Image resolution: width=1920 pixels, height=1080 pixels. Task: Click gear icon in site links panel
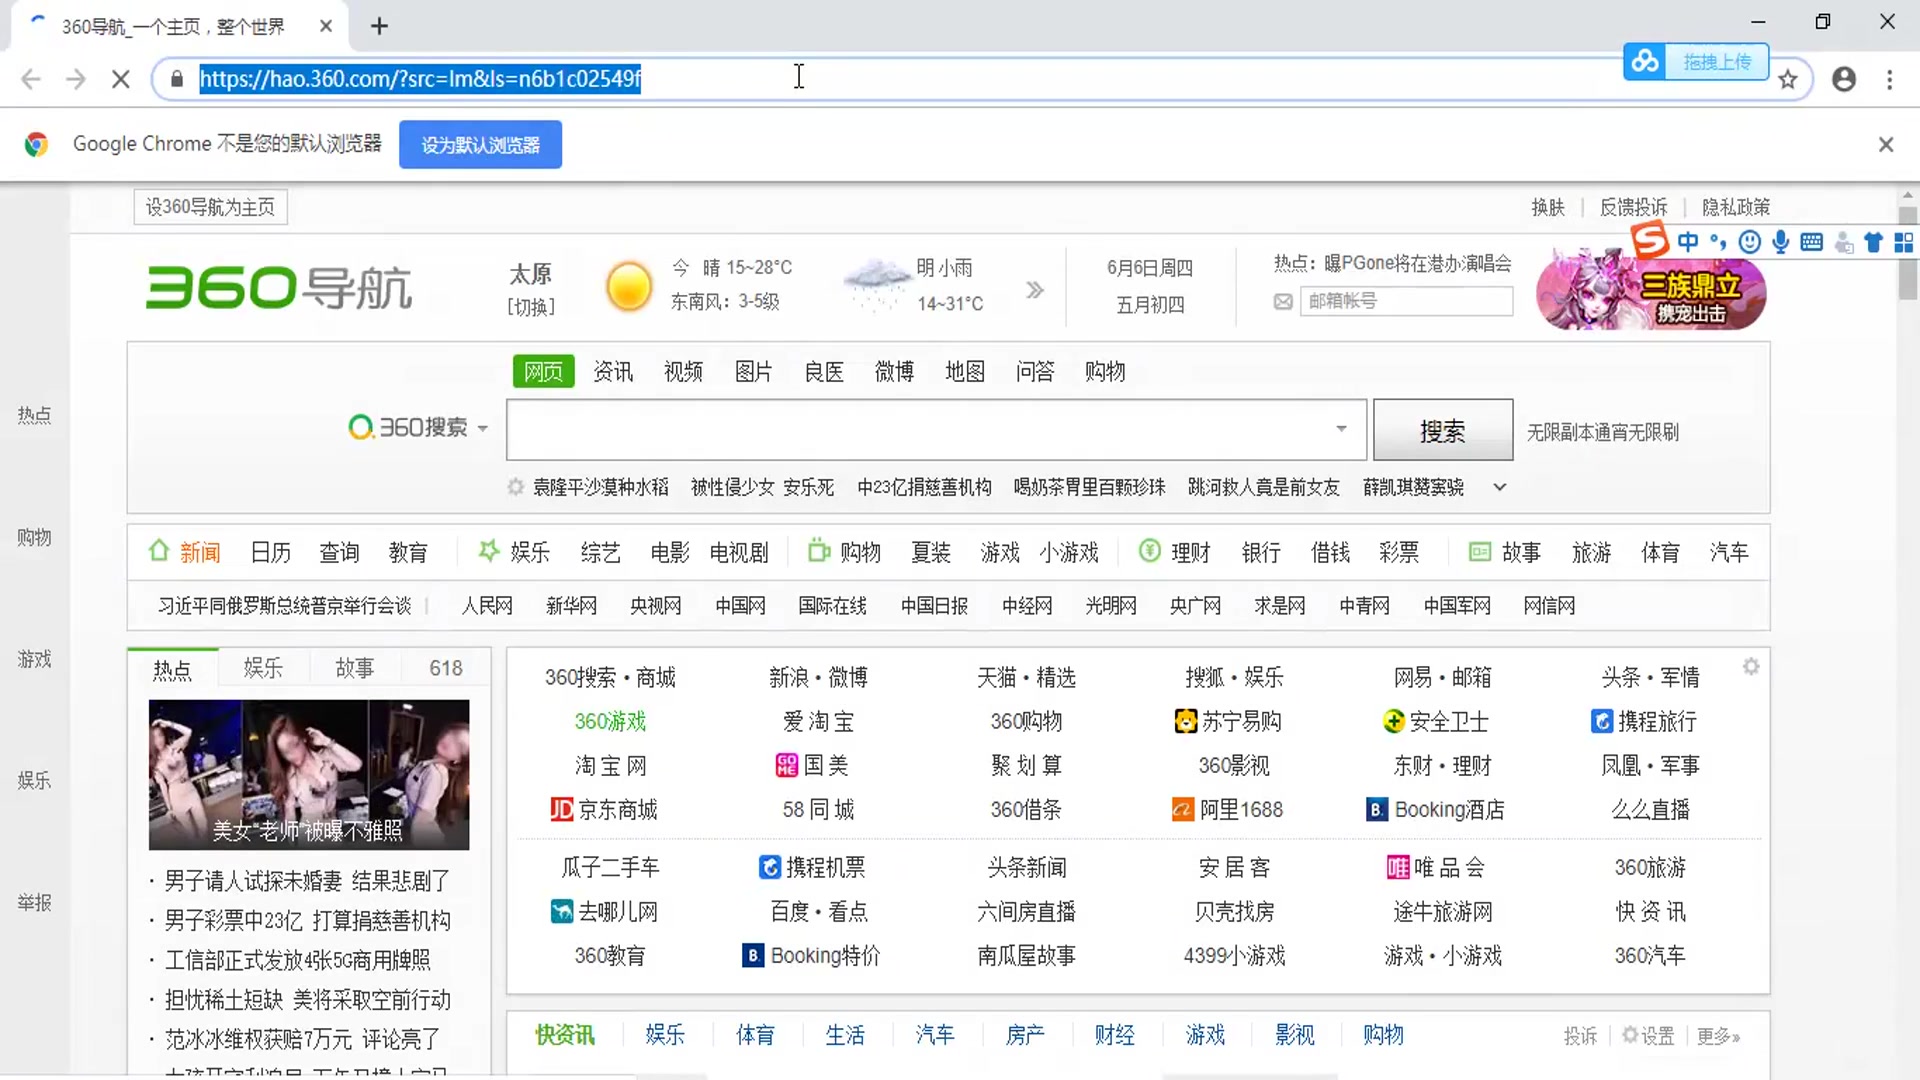(x=1750, y=667)
